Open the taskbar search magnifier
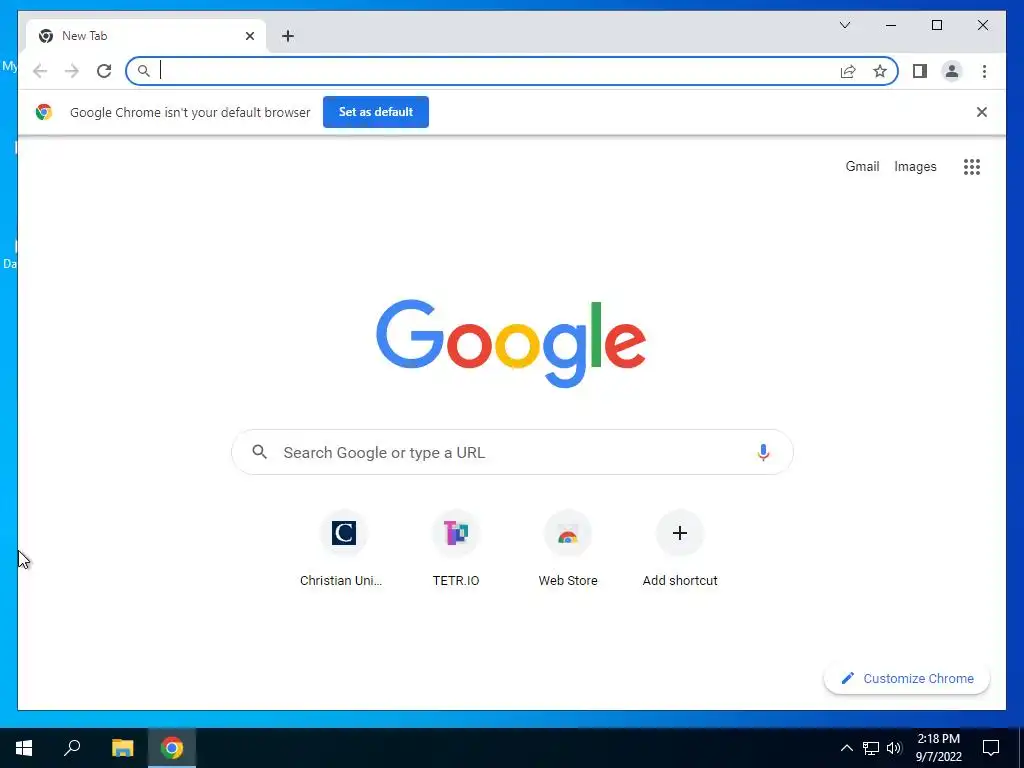This screenshot has height=768, width=1024. [72, 748]
